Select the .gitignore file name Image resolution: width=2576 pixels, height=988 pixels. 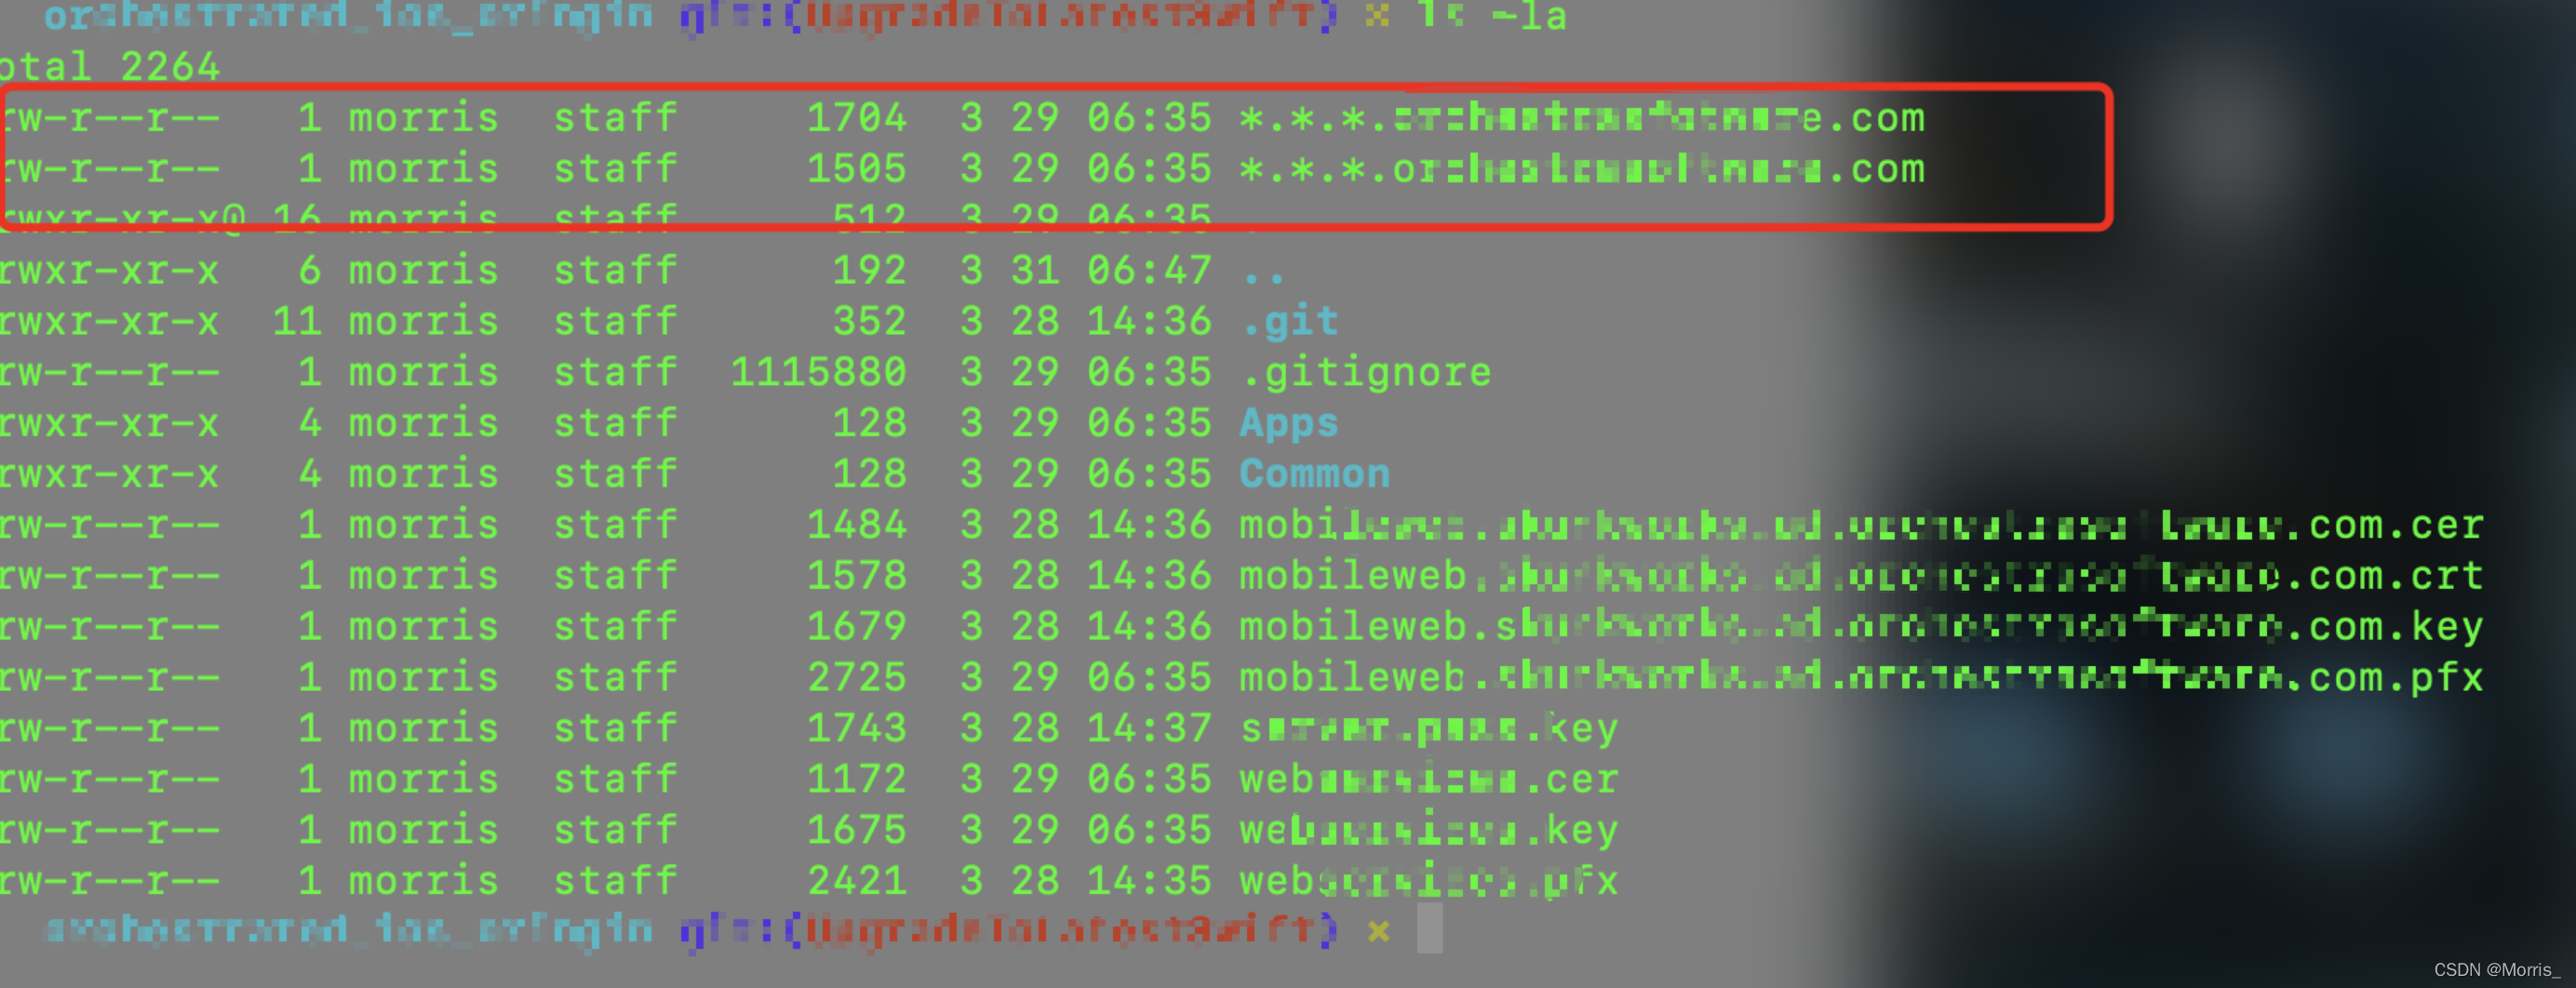coord(1366,372)
